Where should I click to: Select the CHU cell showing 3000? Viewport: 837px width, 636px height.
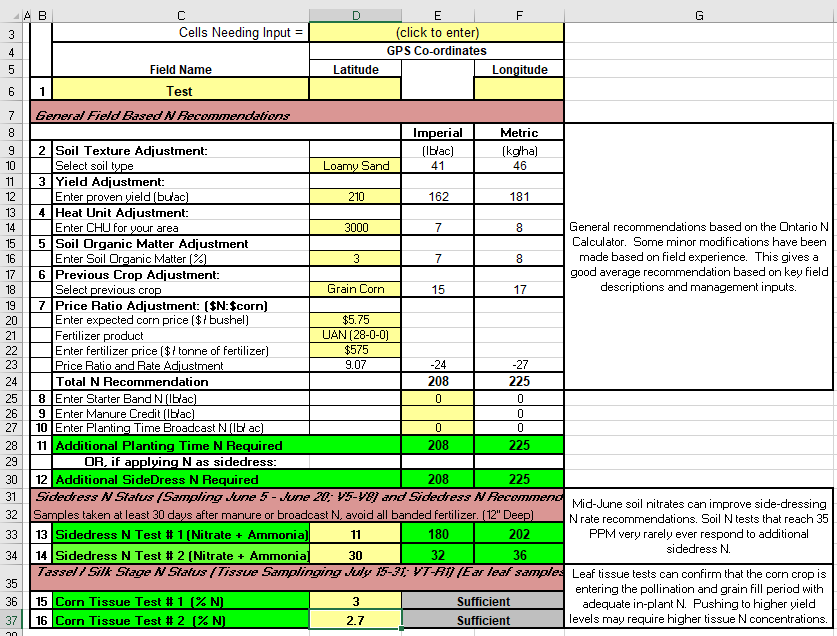[x=355, y=227]
